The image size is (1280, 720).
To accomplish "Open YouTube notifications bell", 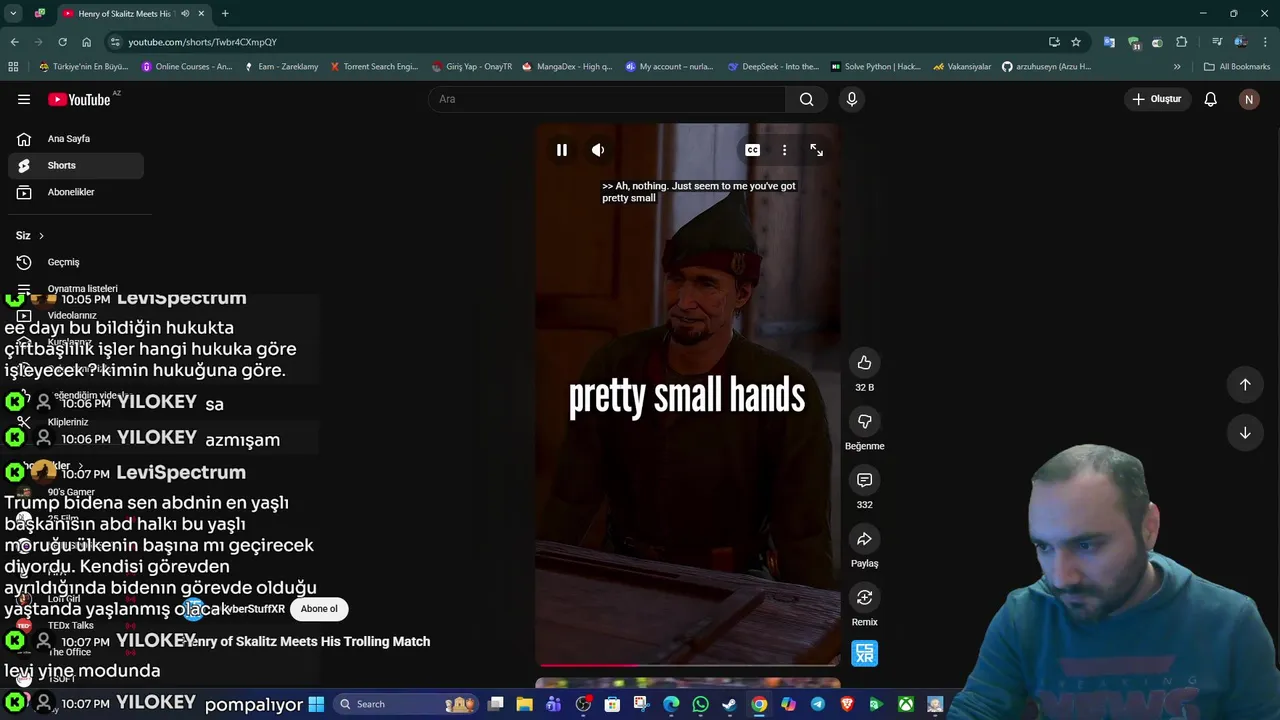I will [1210, 99].
